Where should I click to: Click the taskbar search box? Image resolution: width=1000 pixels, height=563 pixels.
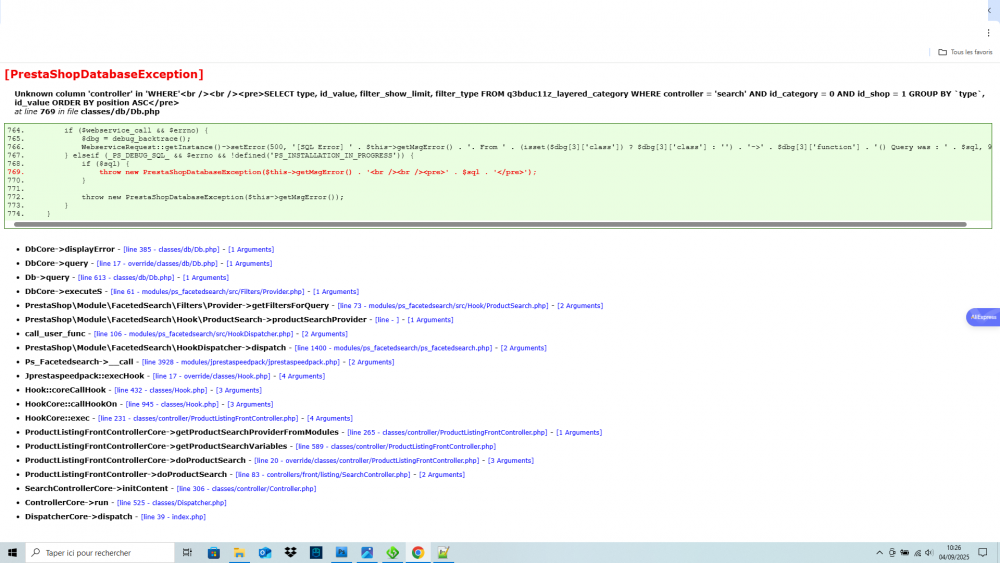coord(100,553)
